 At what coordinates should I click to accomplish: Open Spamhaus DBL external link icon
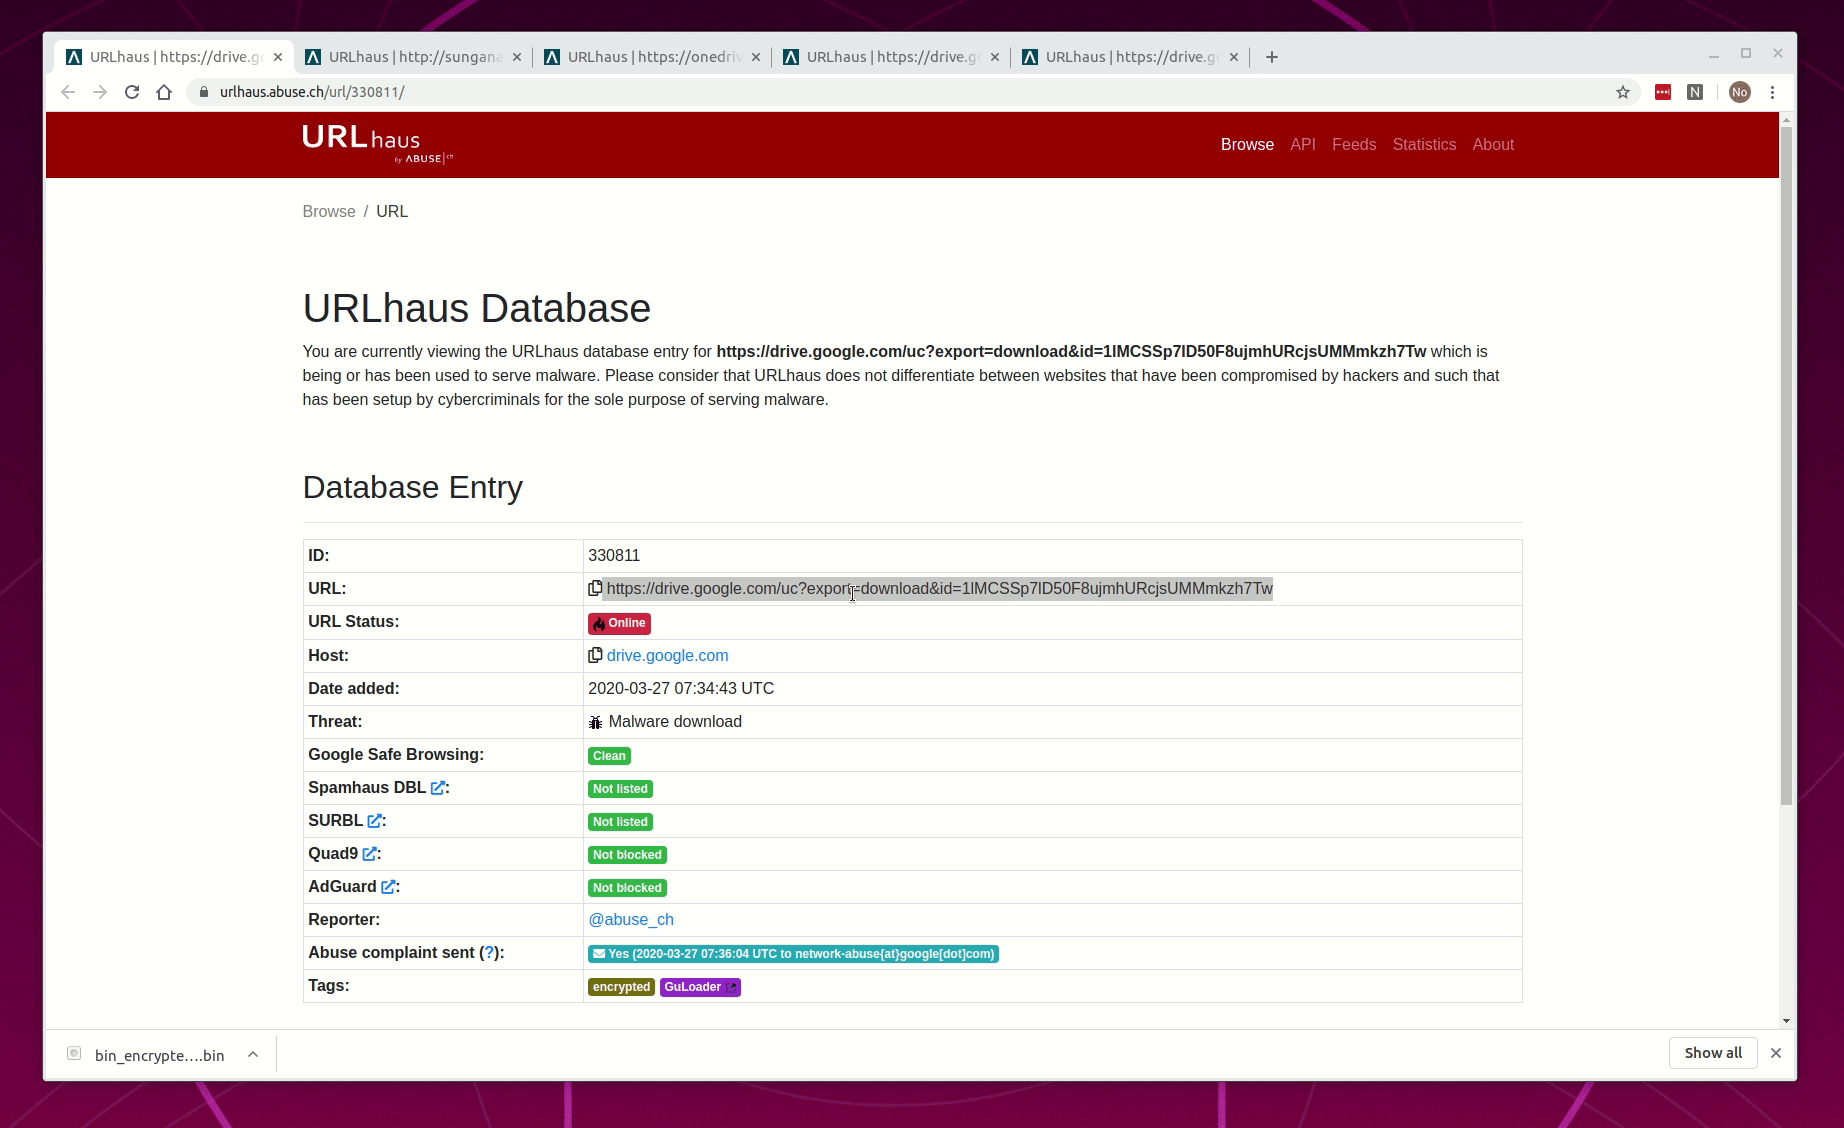point(437,788)
